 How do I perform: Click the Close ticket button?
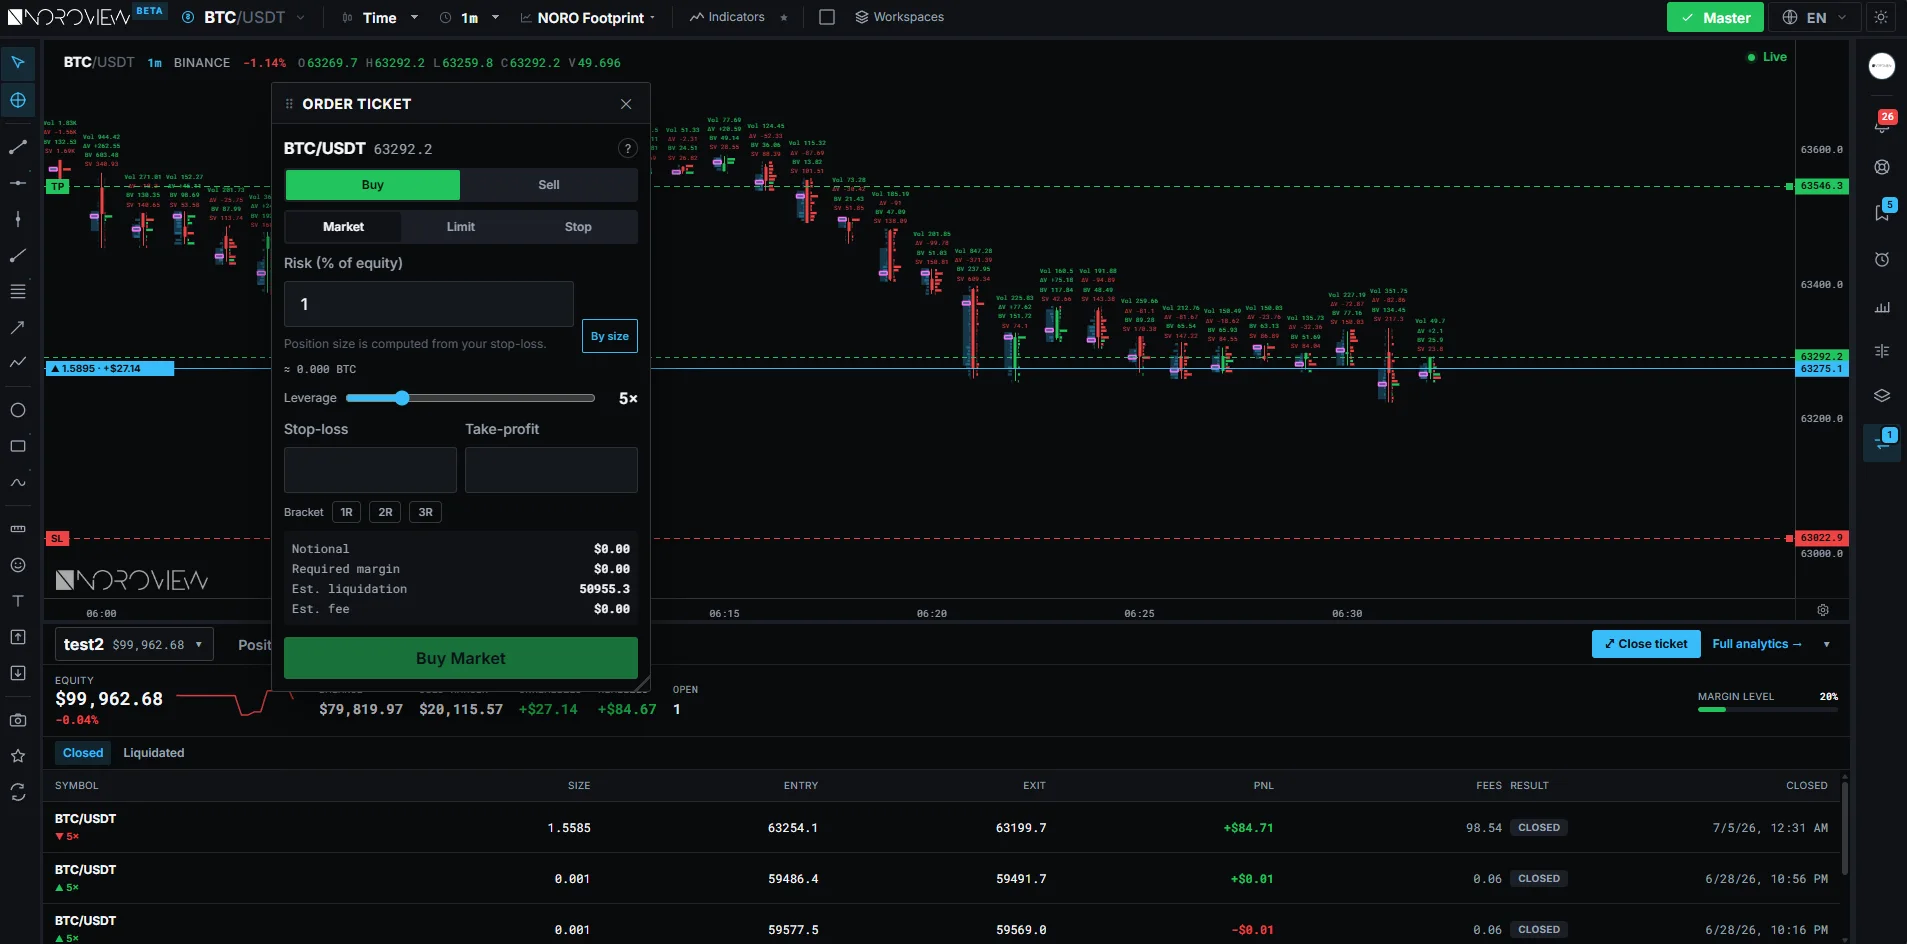[x=1646, y=644]
